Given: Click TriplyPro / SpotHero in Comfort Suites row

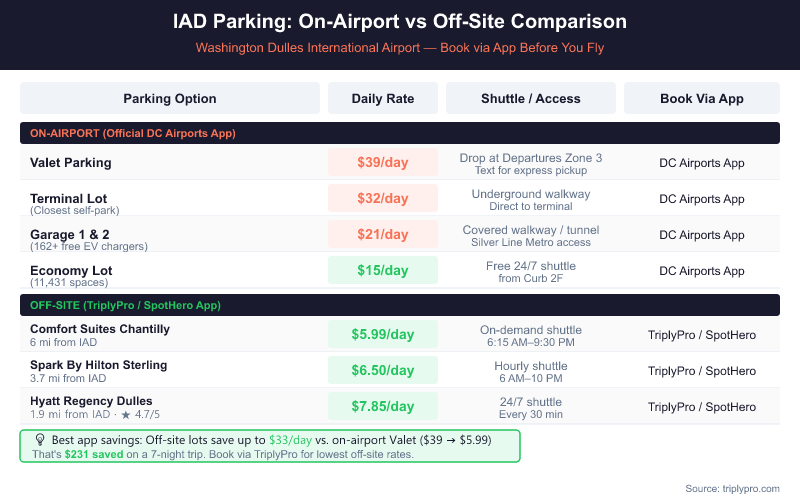Looking at the screenshot, I should (x=701, y=335).
